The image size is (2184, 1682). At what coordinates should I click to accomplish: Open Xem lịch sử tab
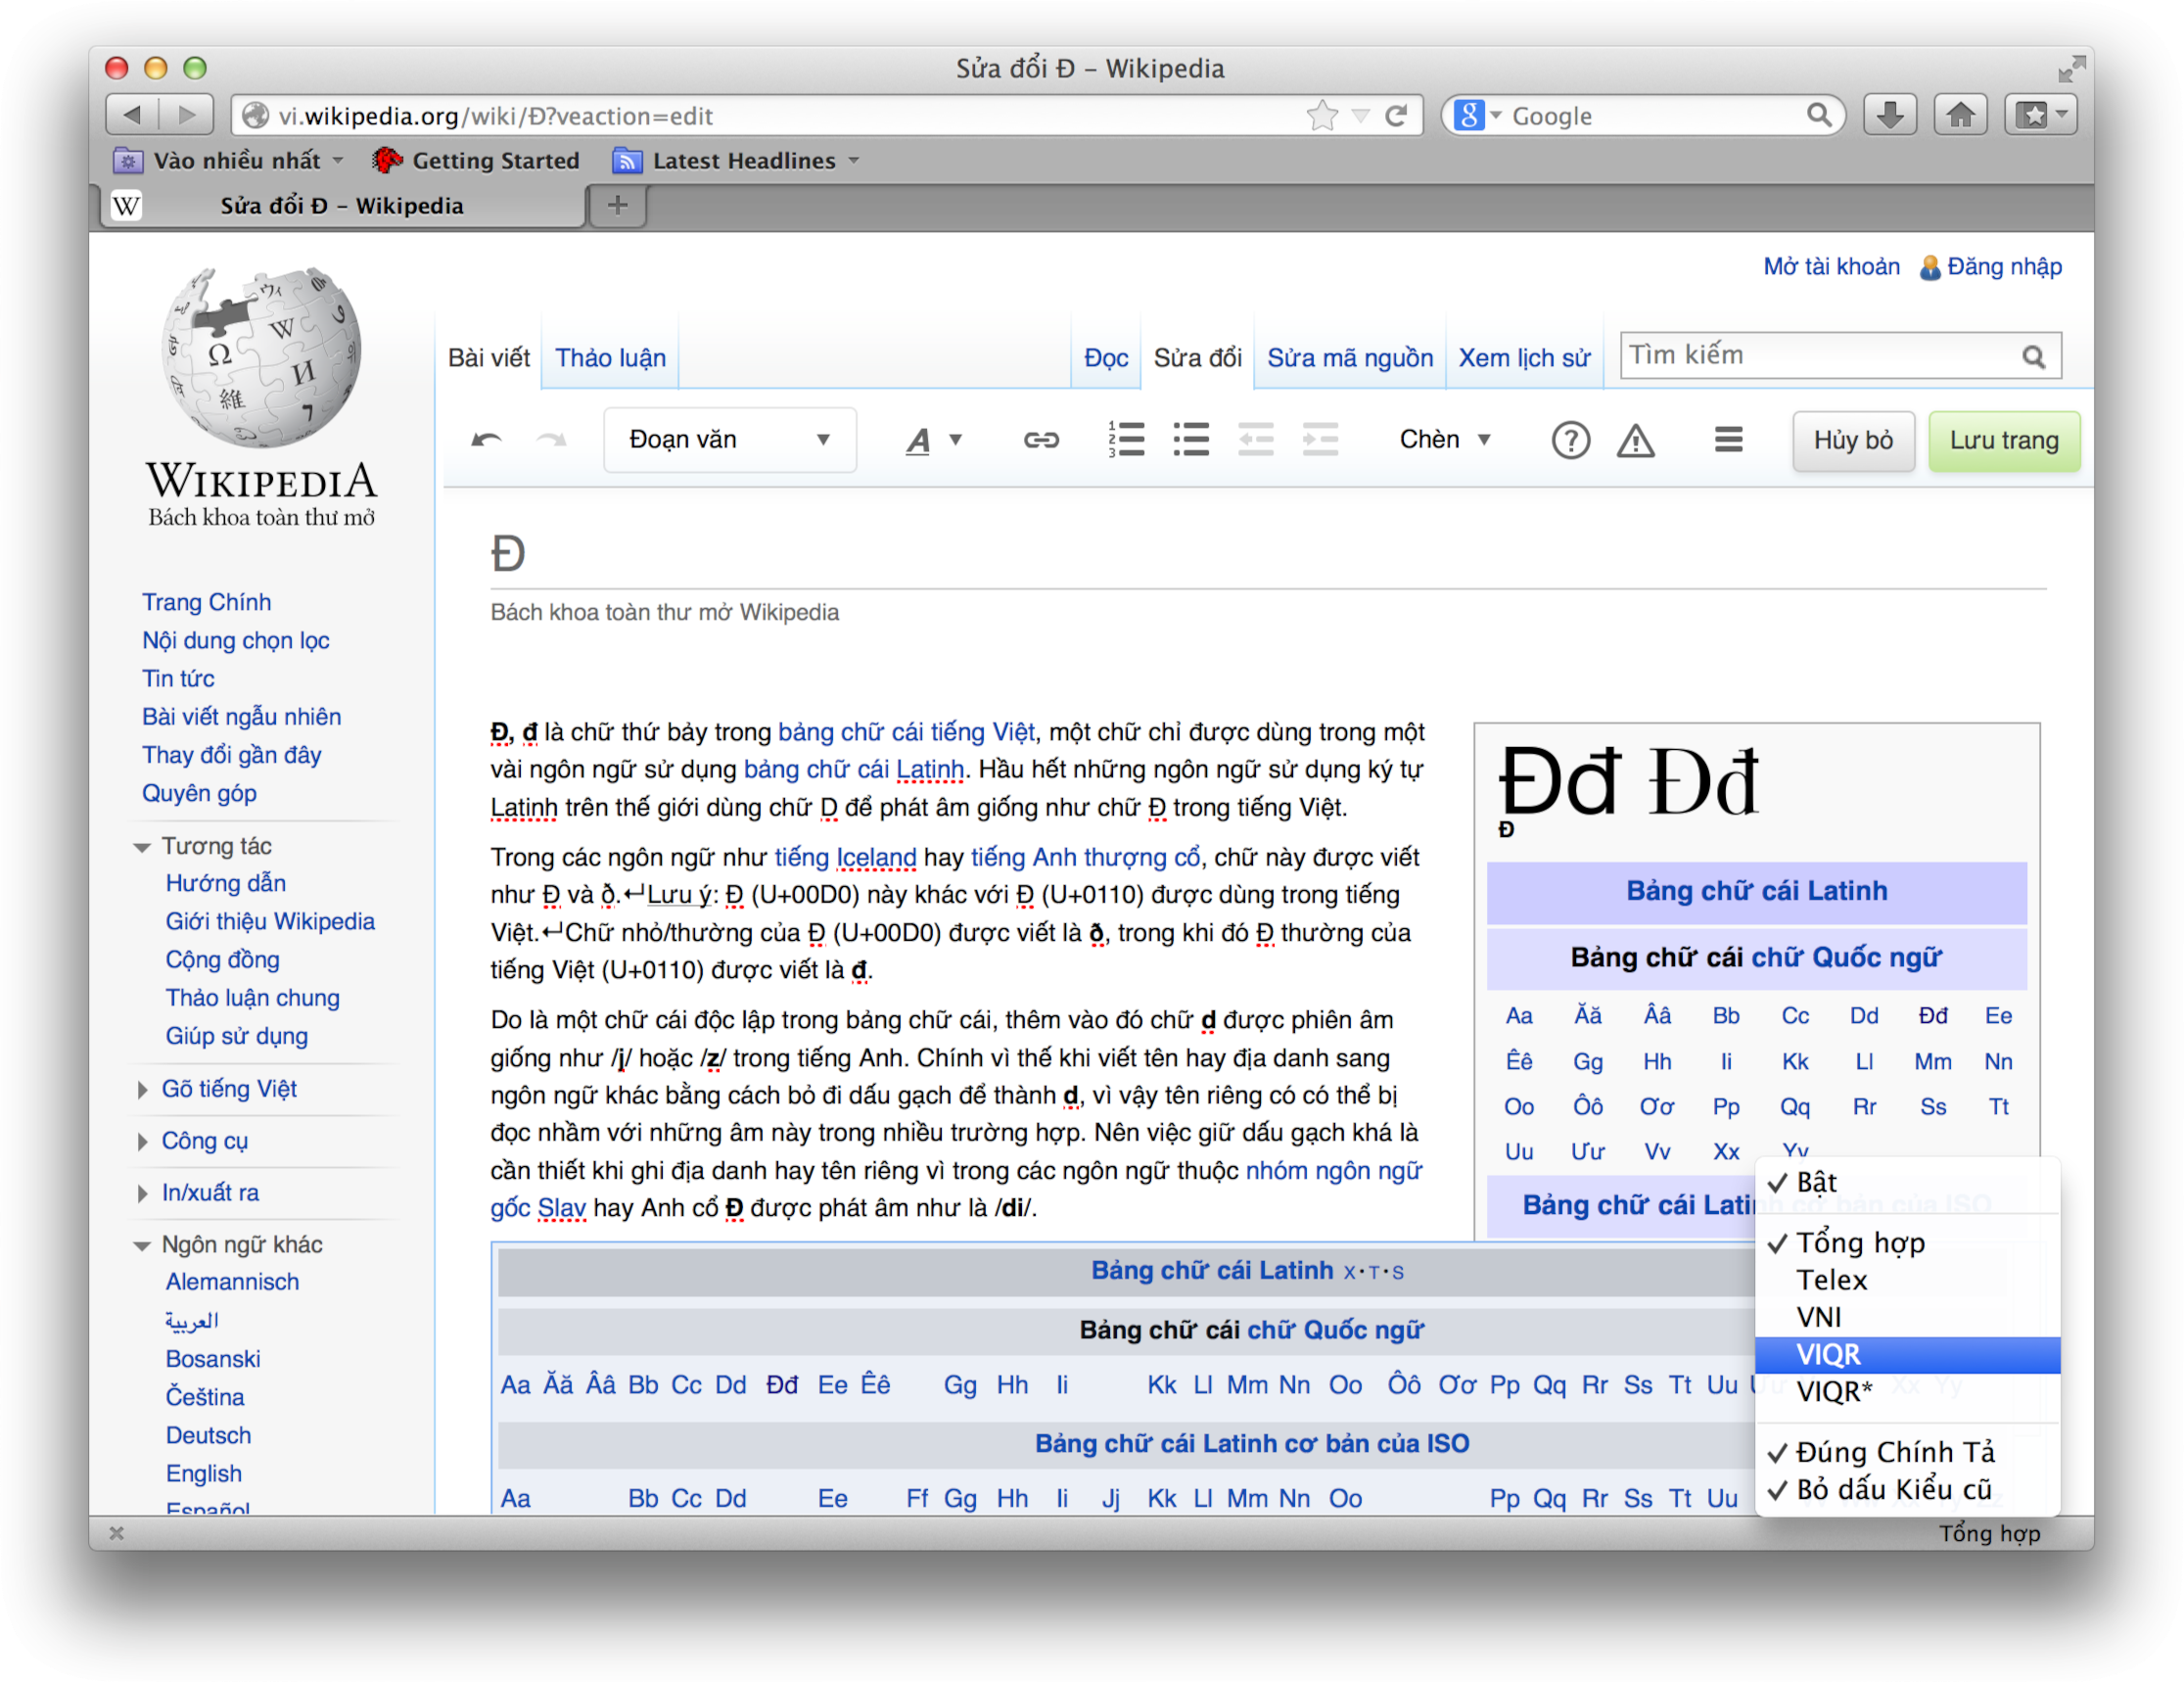pos(1524,358)
